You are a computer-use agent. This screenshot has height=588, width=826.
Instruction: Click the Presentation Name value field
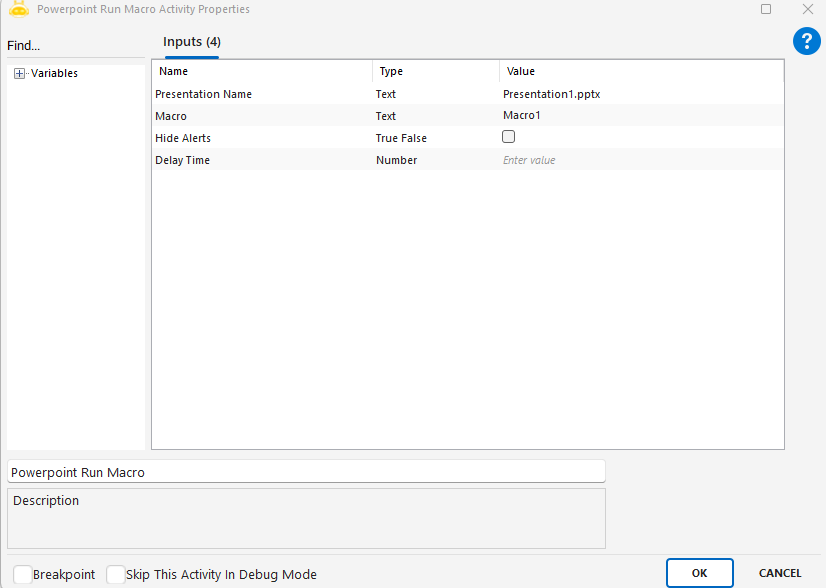pyautogui.click(x=640, y=94)
